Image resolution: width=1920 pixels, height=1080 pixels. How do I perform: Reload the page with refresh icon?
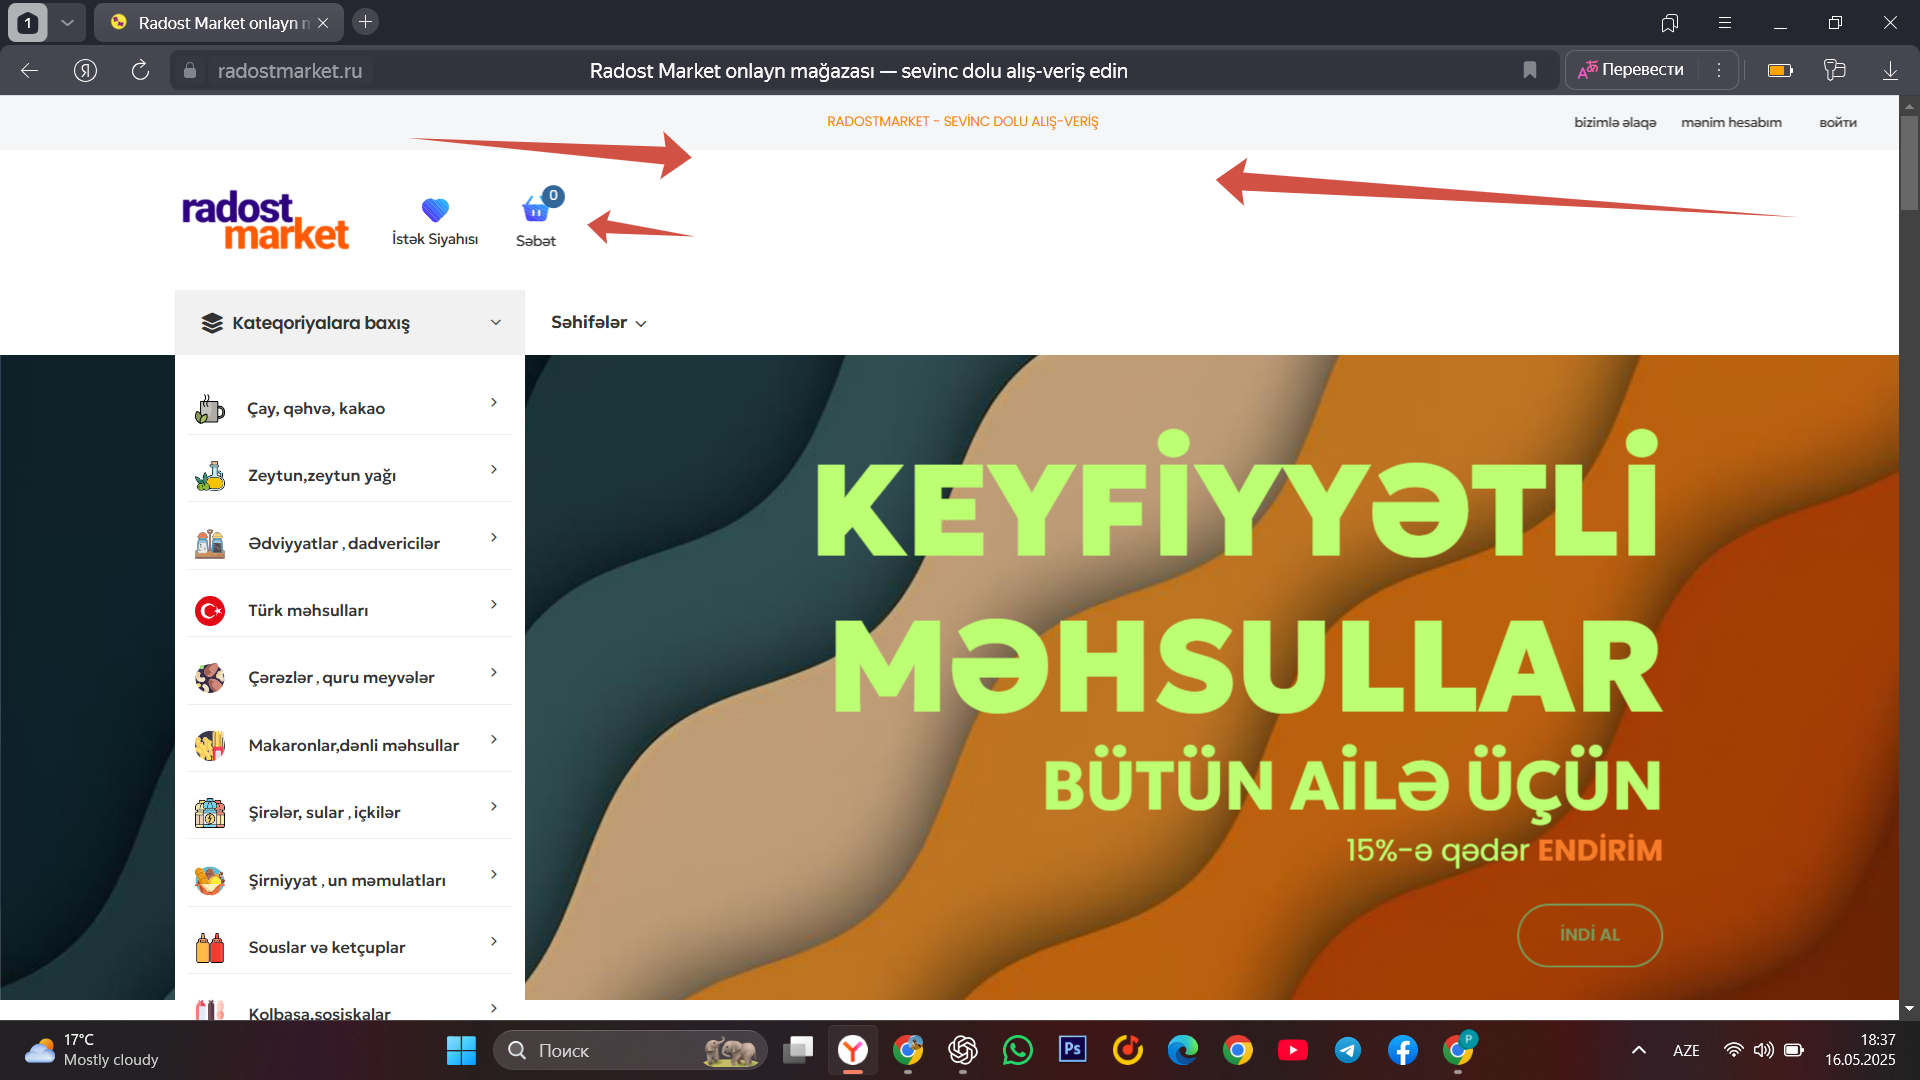pyautogui.click(x=140, y=70)
